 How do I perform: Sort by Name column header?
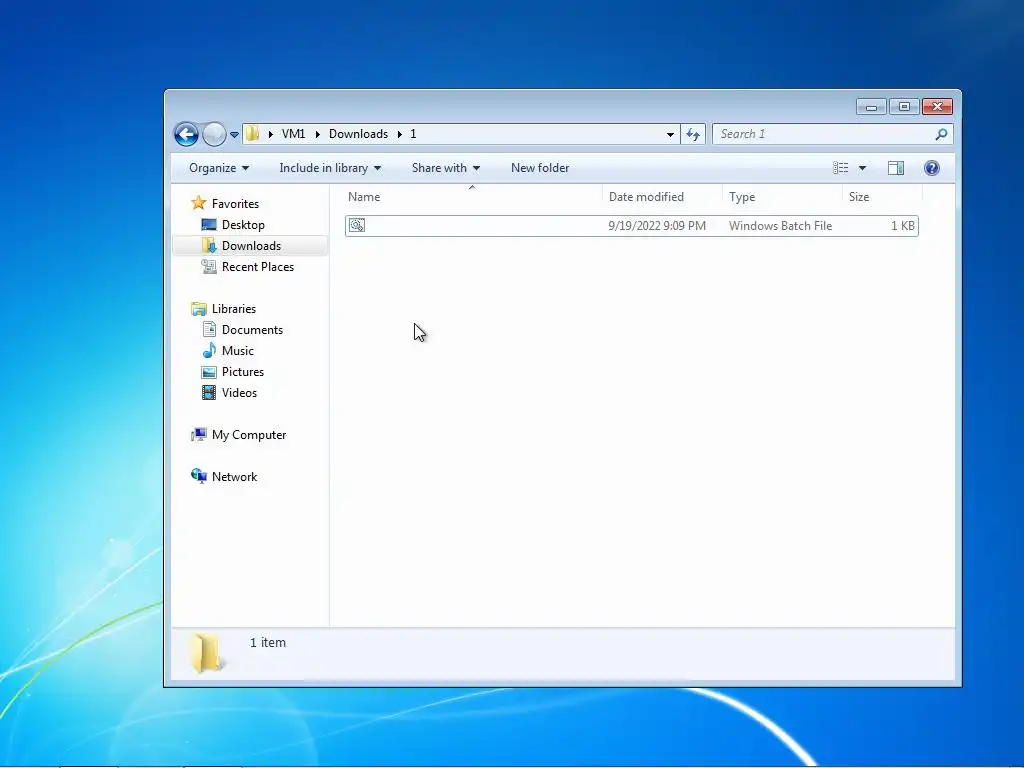pyautogui.click(x=472, y=197)
